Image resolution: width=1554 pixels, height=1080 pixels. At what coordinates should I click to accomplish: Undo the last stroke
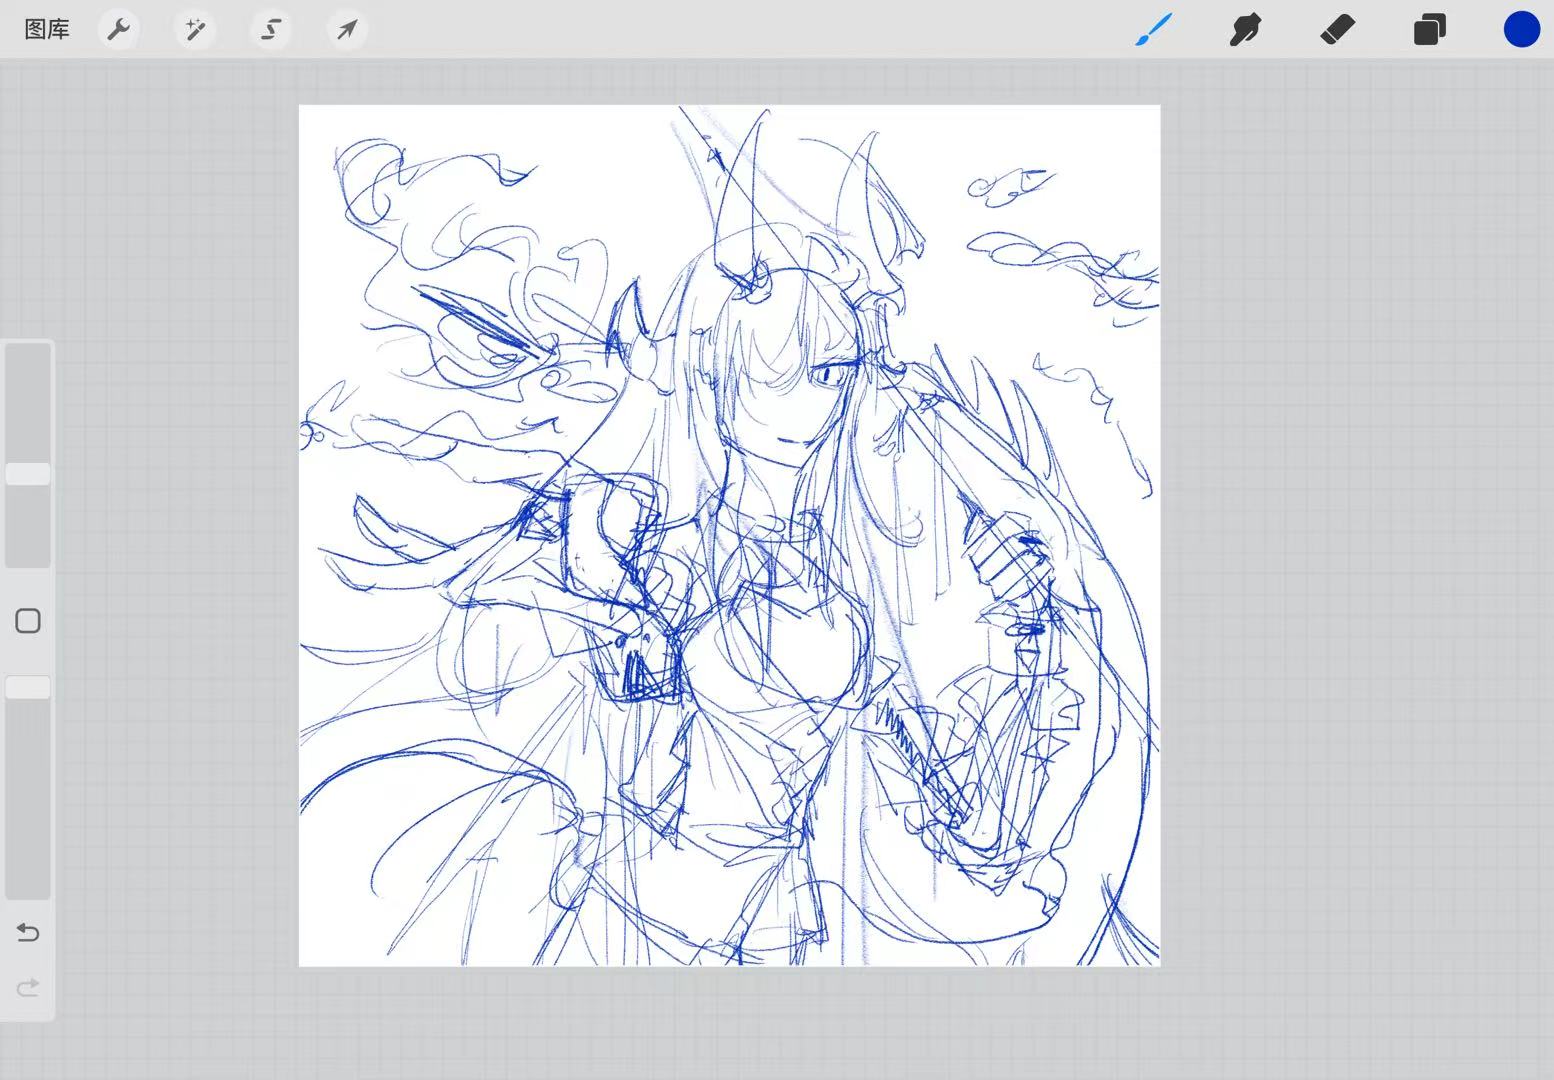point(28,933)
